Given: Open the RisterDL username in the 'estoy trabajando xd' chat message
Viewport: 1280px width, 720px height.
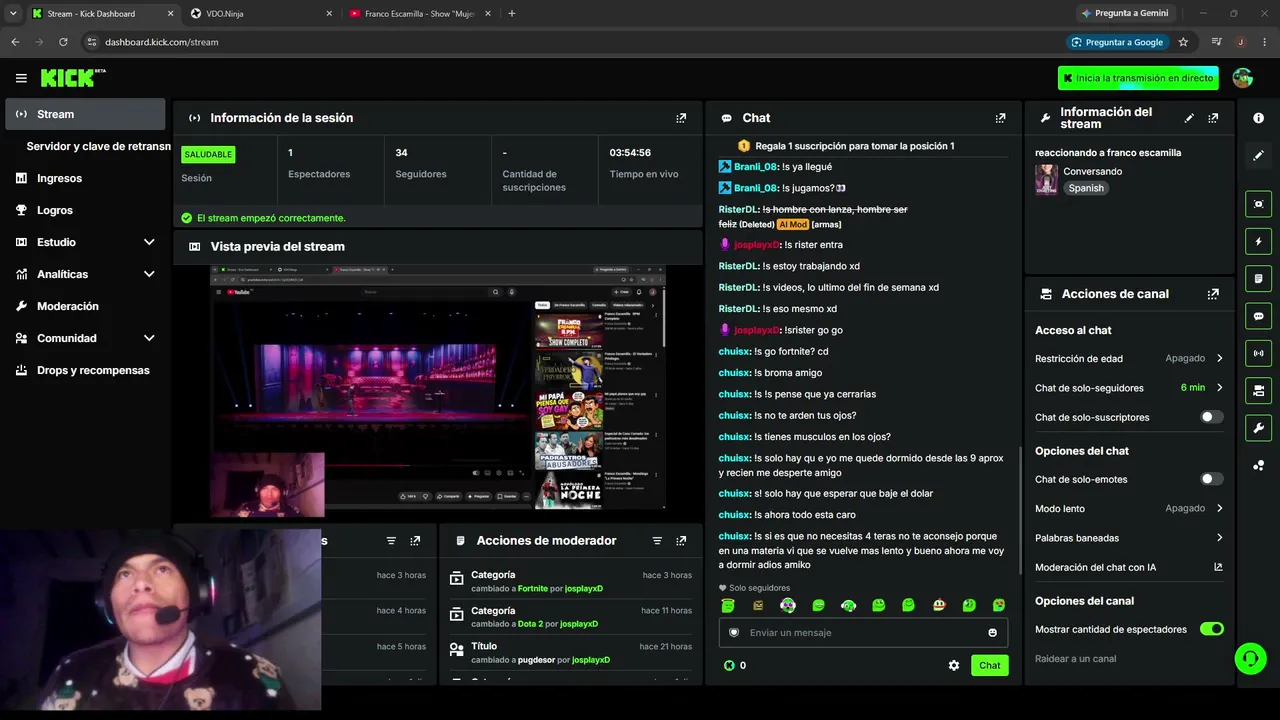Looking at the screenshot, I should 739,266.
